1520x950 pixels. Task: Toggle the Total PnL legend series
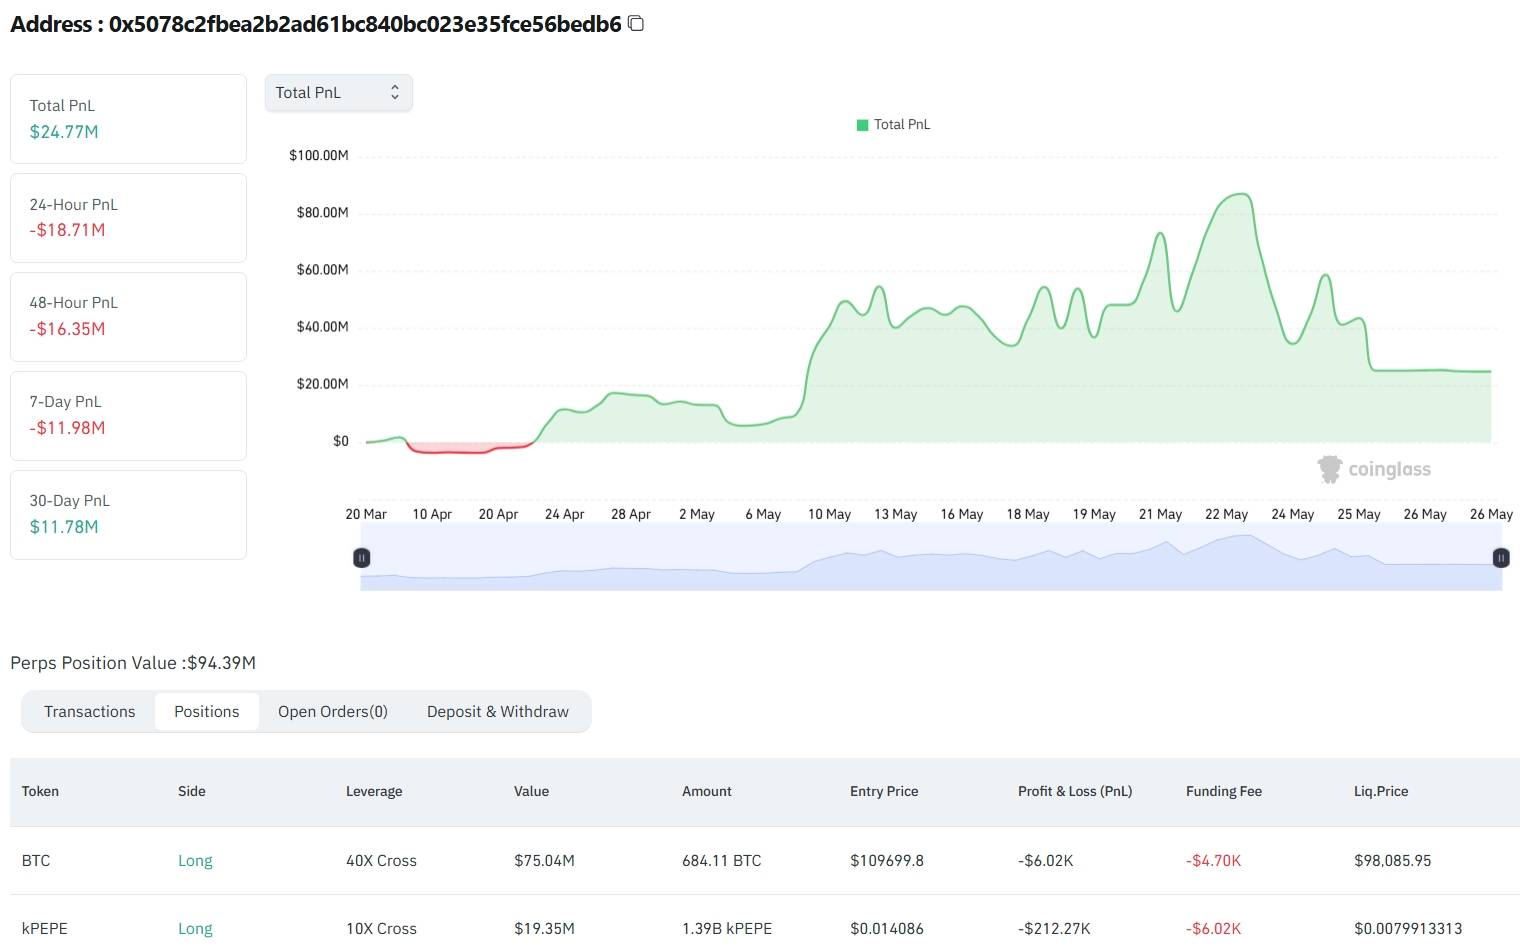click(893, 124)
